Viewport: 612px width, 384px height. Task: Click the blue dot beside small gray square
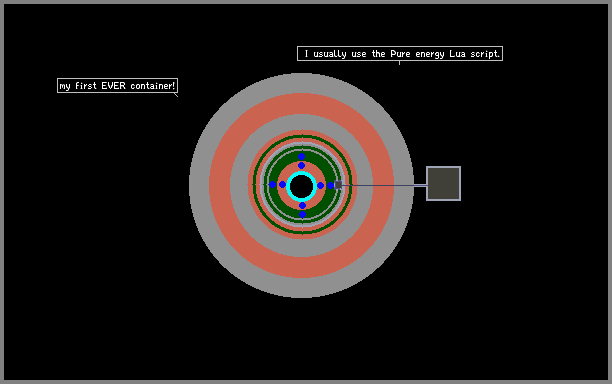[330, 185]
